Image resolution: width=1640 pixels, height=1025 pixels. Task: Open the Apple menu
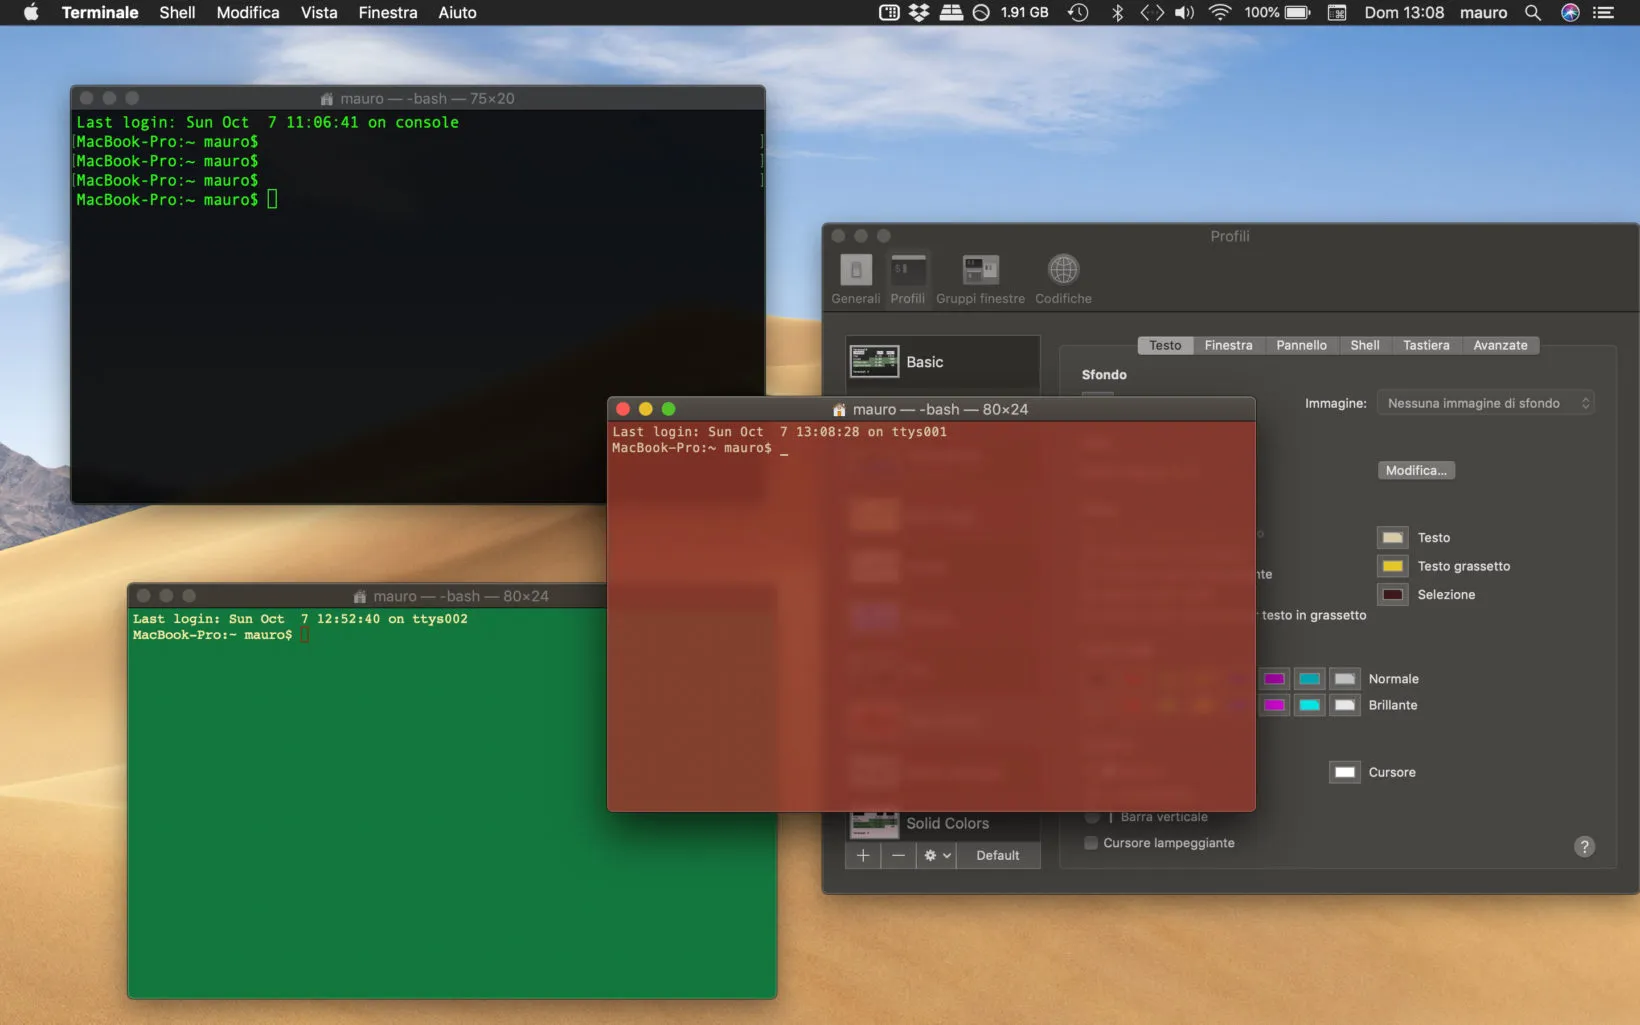(31, 12)
